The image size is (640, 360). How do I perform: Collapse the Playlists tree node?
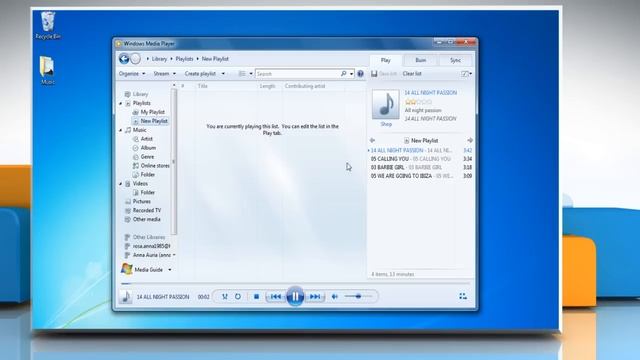pos(121,103)
